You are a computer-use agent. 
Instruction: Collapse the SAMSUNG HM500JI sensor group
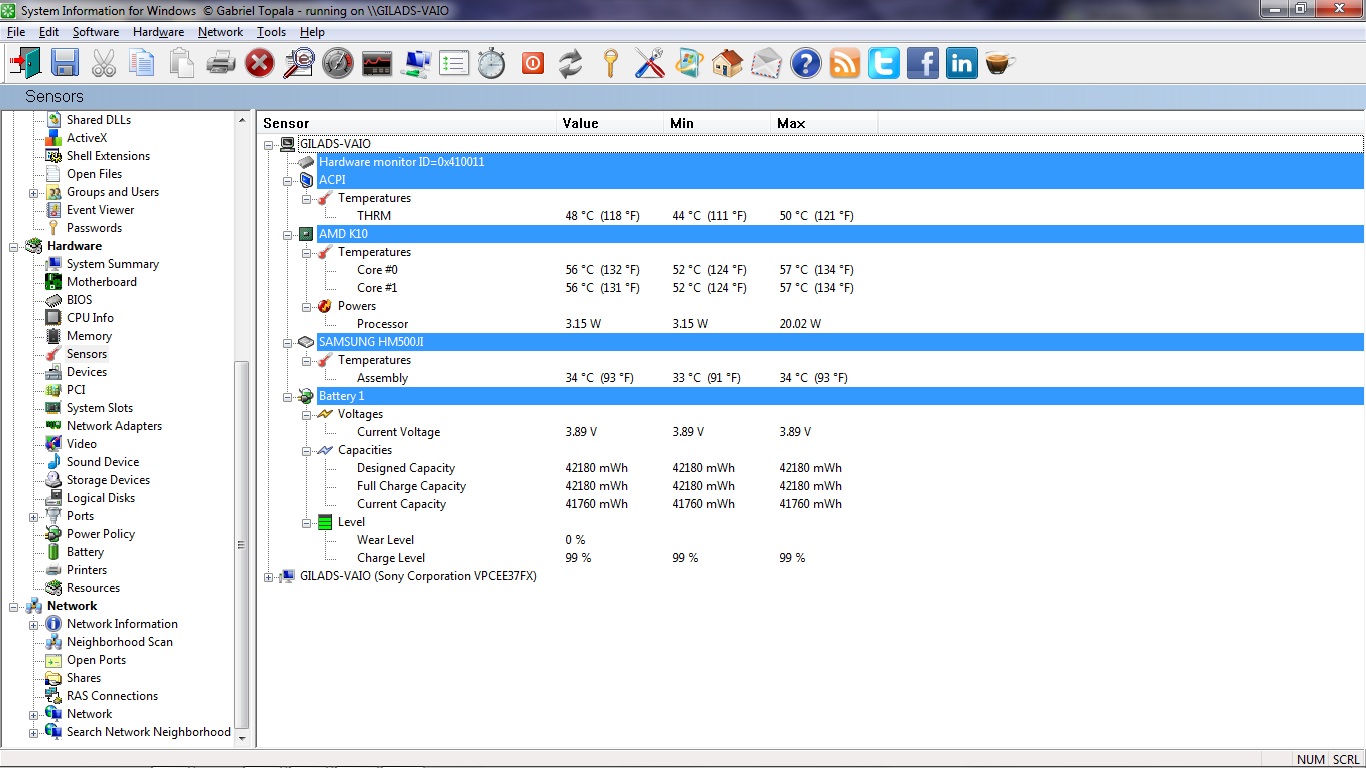(287, 342)
